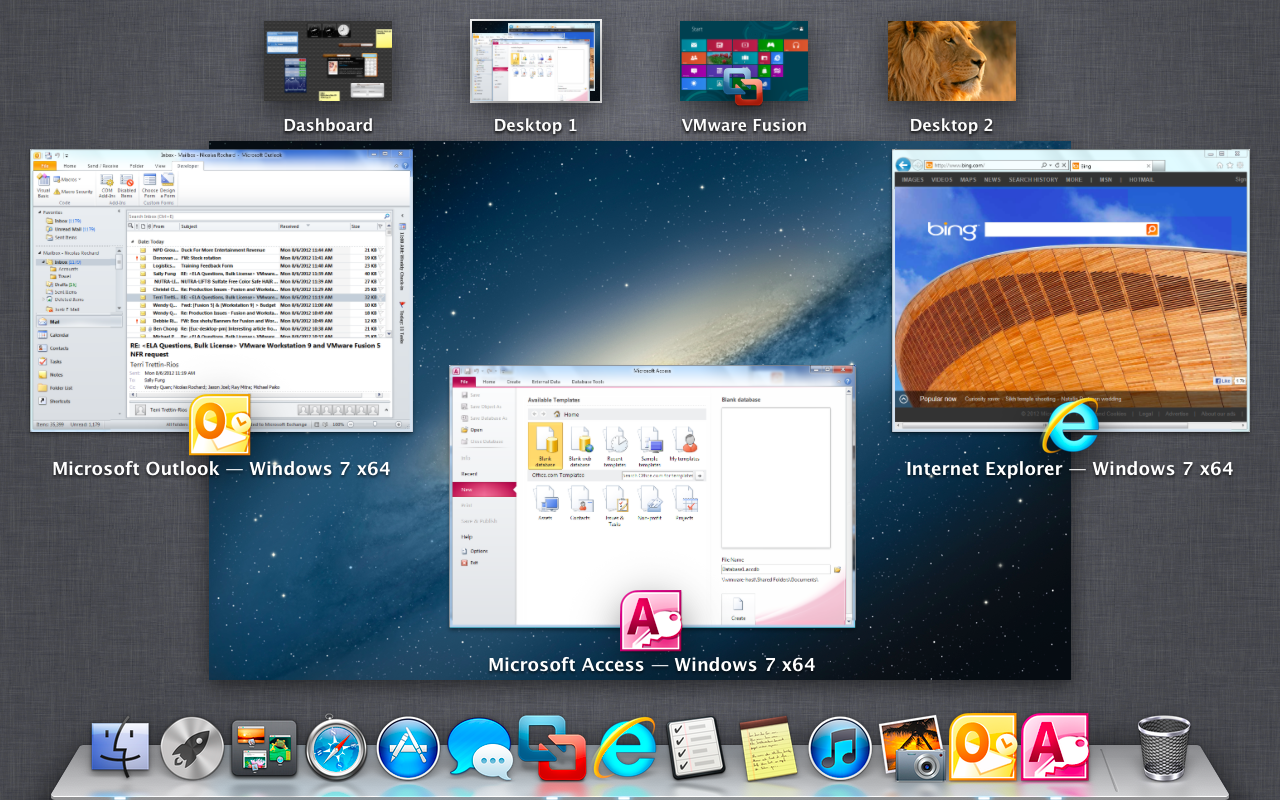Image resolution: width=1280 pixels, height=800 pixels.
Task: Activate the Internet Explorer Bing window
Action: [1070, 290]
